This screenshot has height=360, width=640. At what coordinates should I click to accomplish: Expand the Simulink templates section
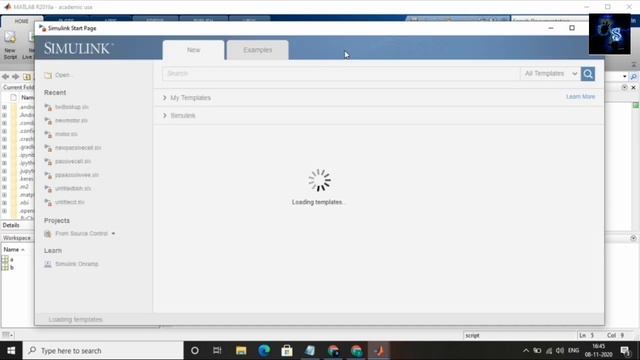(164, 116)
